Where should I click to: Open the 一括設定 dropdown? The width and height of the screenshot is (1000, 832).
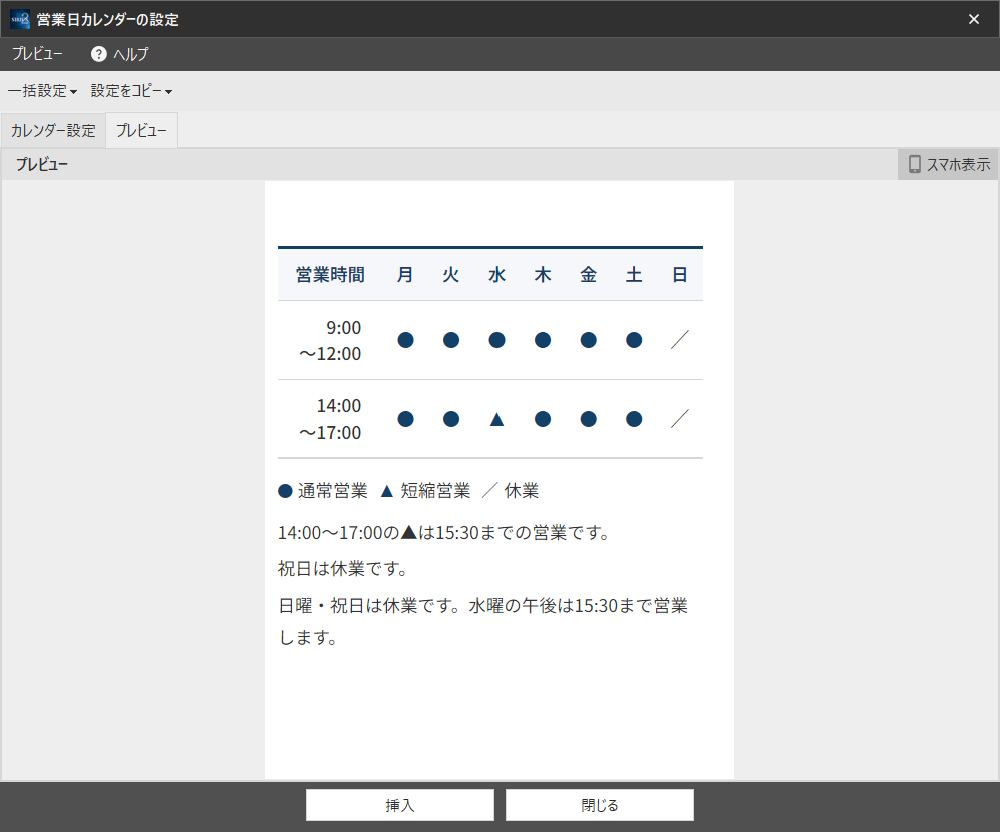pos(42,91)
